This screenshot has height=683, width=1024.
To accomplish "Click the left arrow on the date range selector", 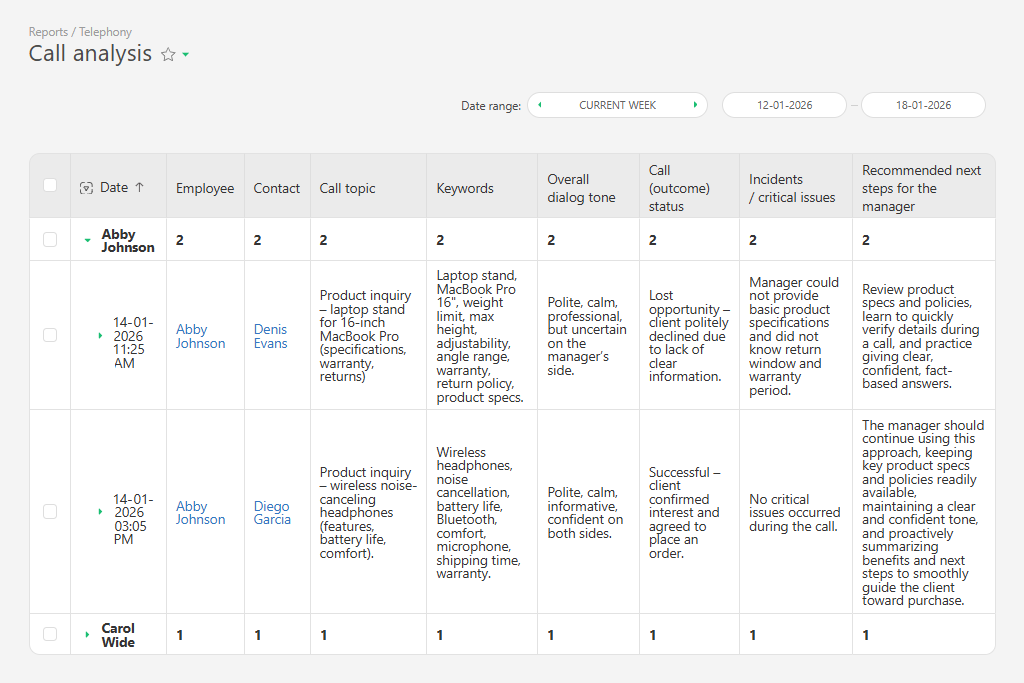I will coord(538,105).
